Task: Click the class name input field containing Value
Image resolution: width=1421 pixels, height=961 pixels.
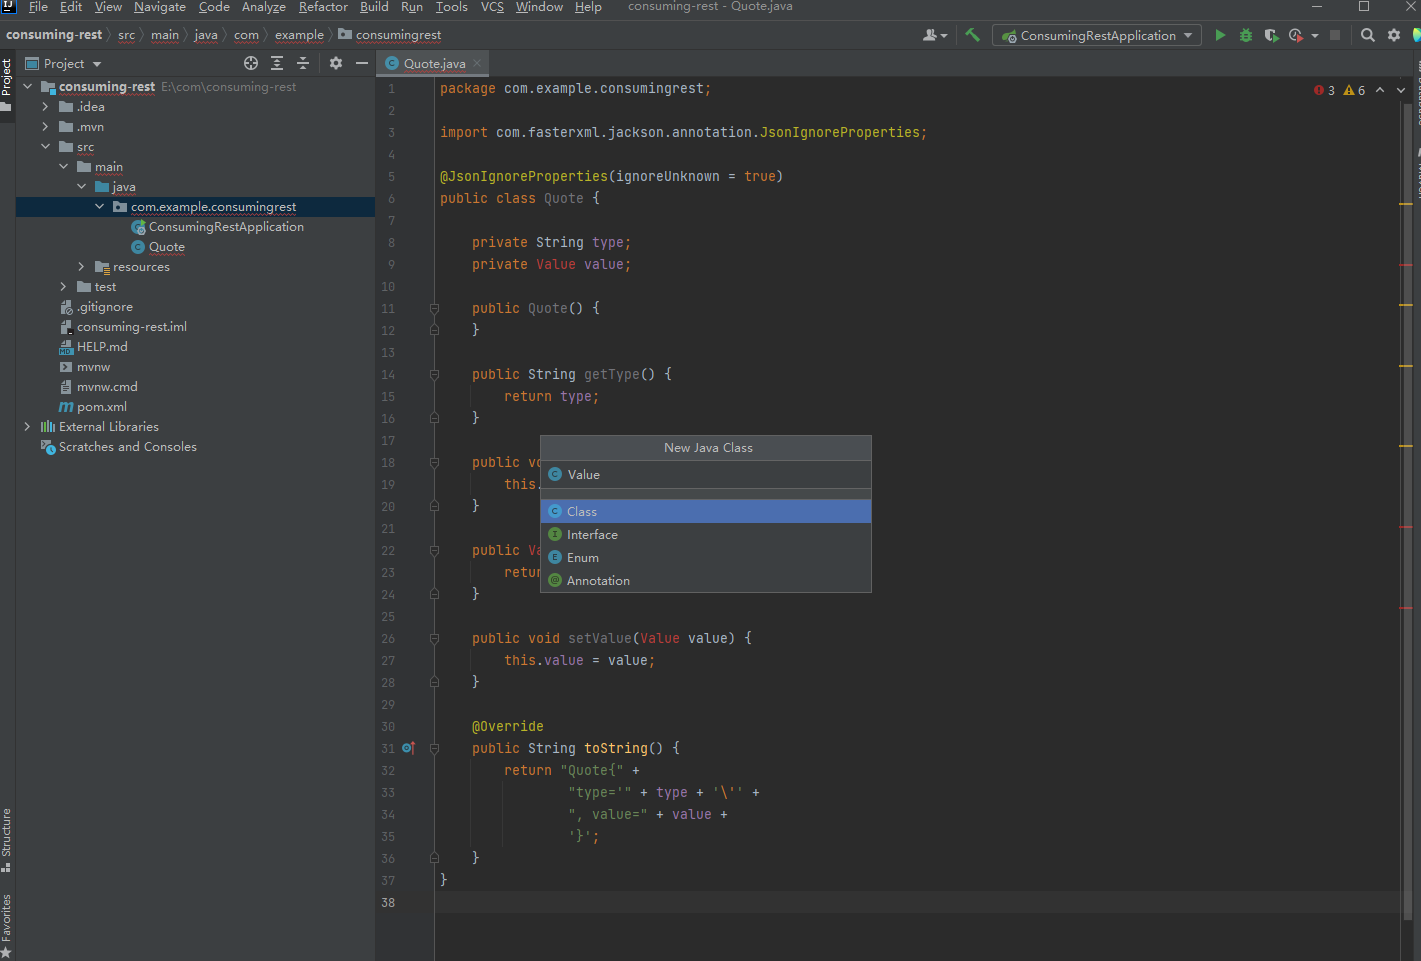Action: click(705, 475)
